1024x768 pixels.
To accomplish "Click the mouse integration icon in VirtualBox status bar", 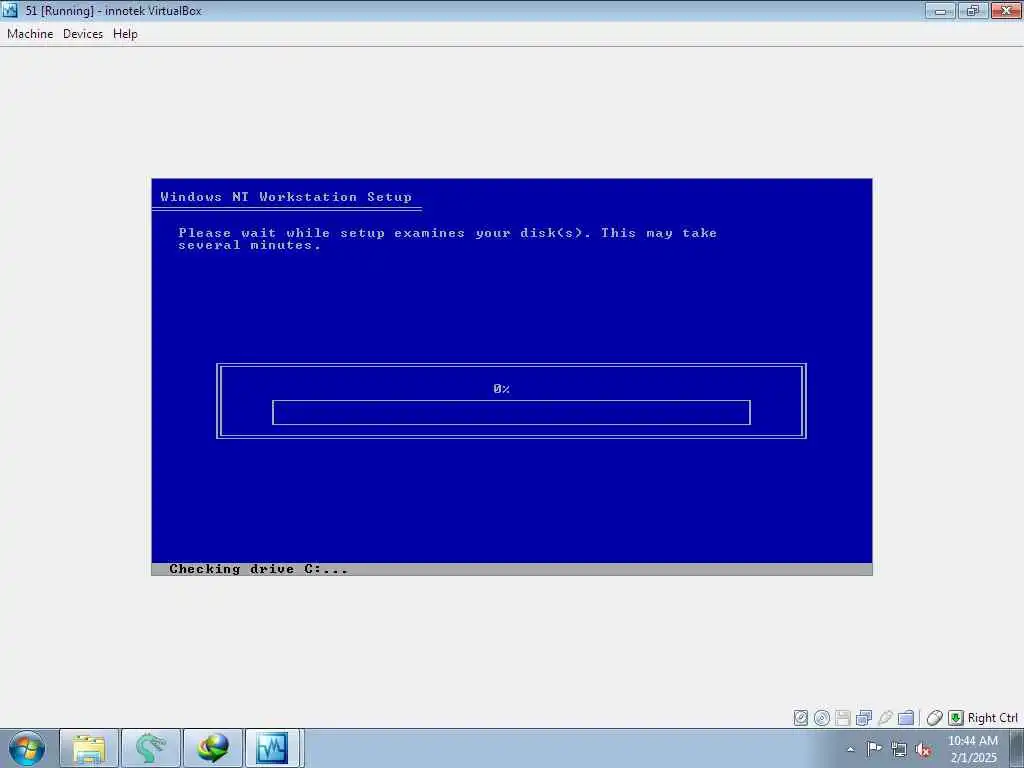I will tap(935, 718).
